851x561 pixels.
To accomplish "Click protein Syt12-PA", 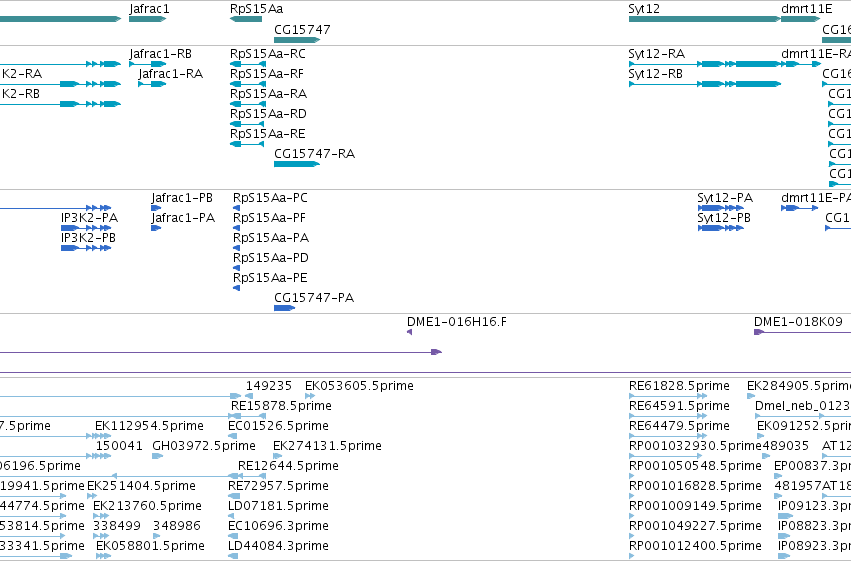I will tap(721, 208).
